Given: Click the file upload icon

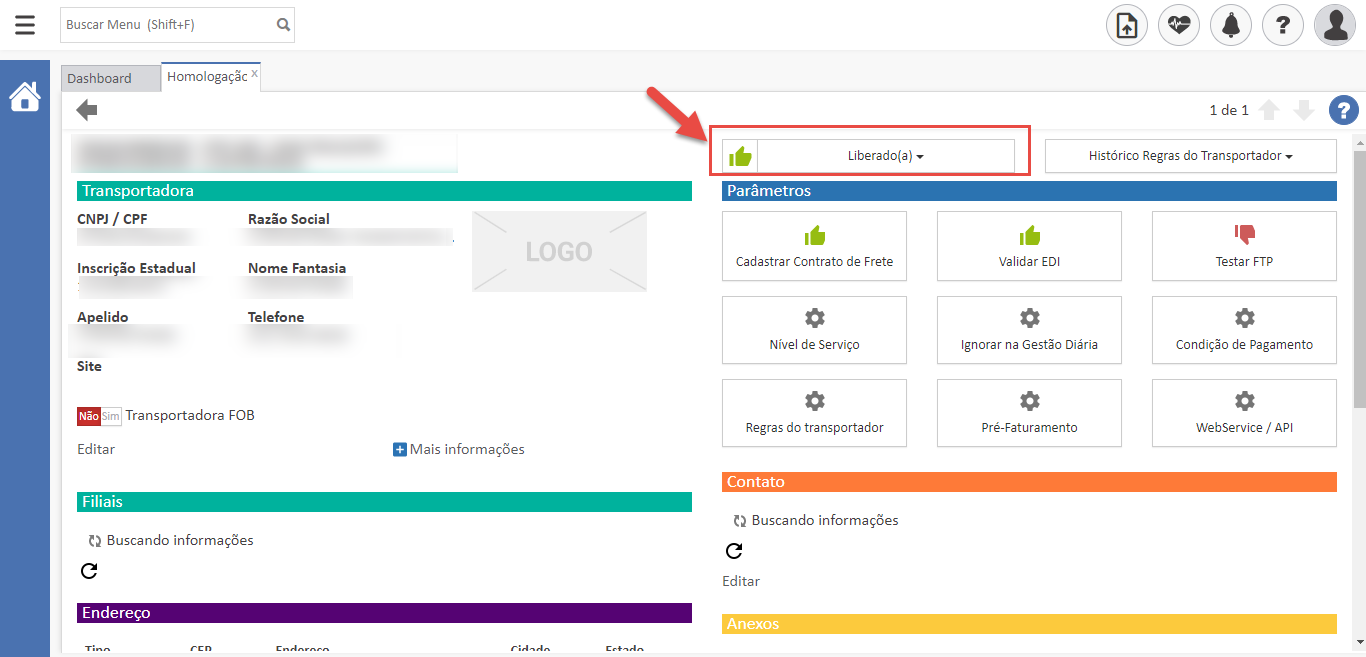Looking at the screenshot, I should (x=1127, y=25).
